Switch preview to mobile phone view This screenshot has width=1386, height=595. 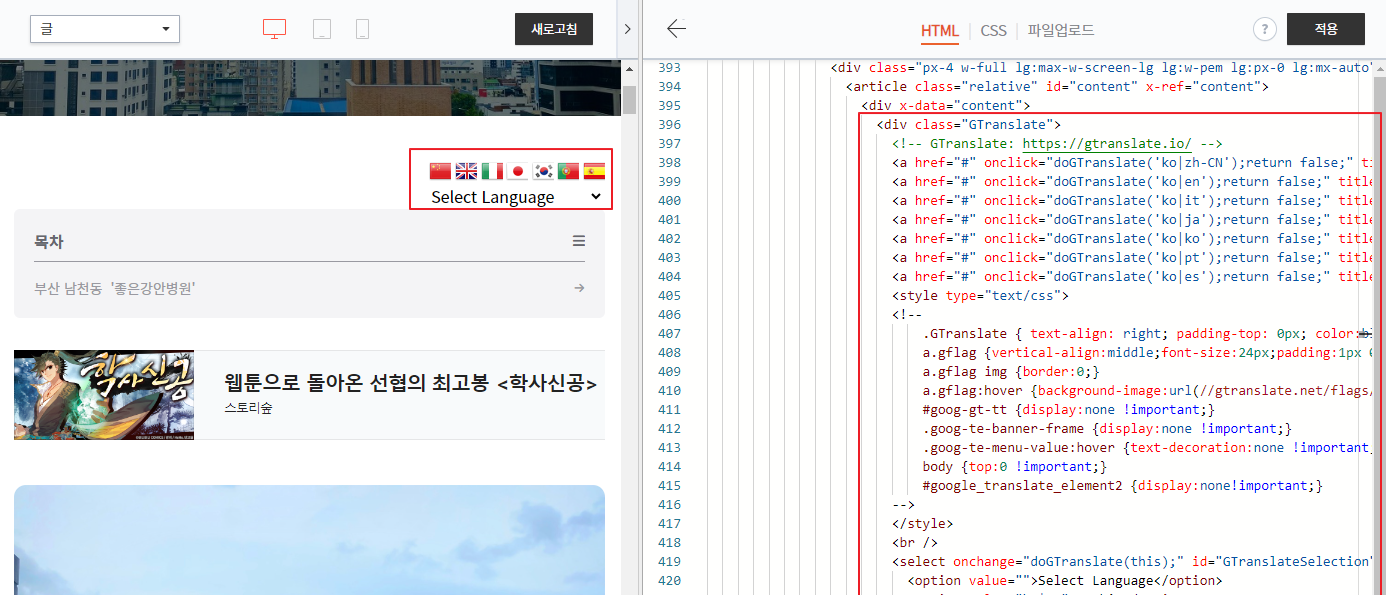(362, 29)
